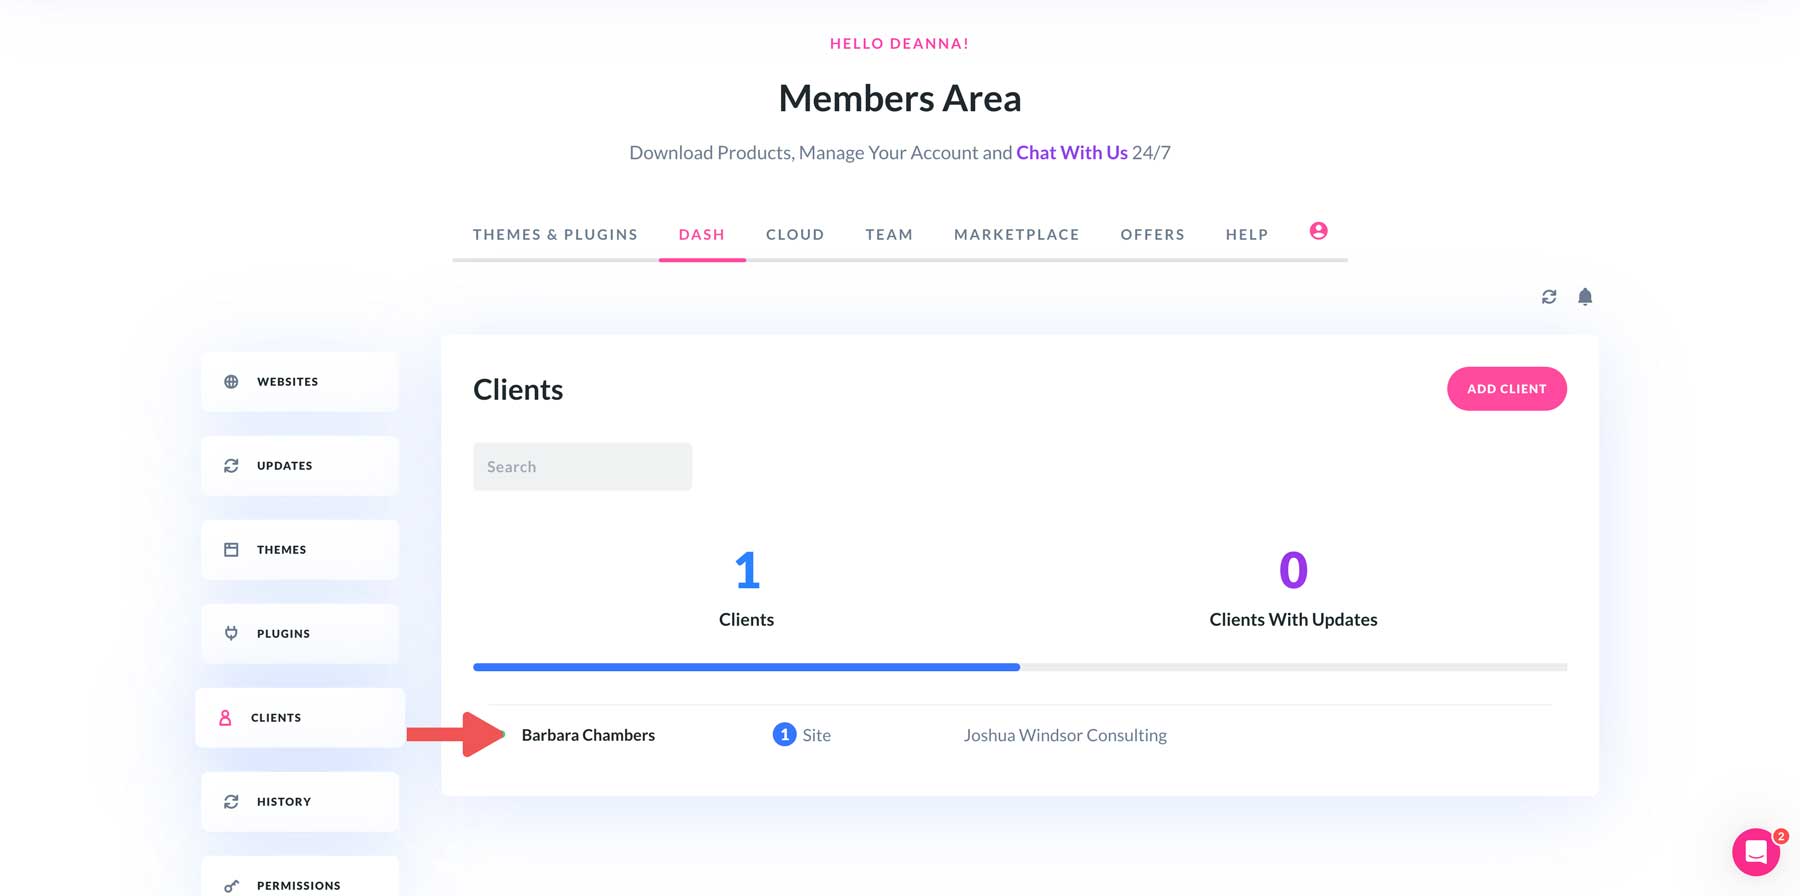Screen dimensions: 1800x896
Task: Click the plug icon beside Plugins
Action: (231, 633)
